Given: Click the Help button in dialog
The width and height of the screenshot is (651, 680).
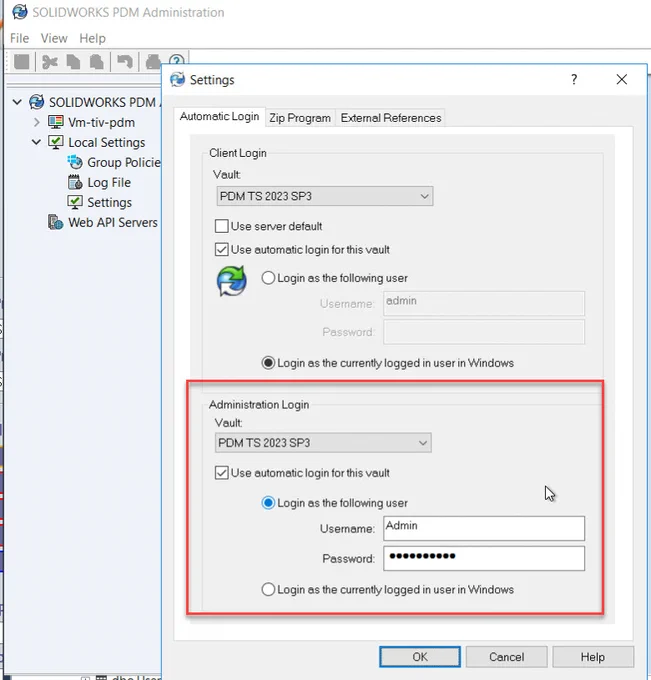Looking at the screenshot, I should coord(593,657).
